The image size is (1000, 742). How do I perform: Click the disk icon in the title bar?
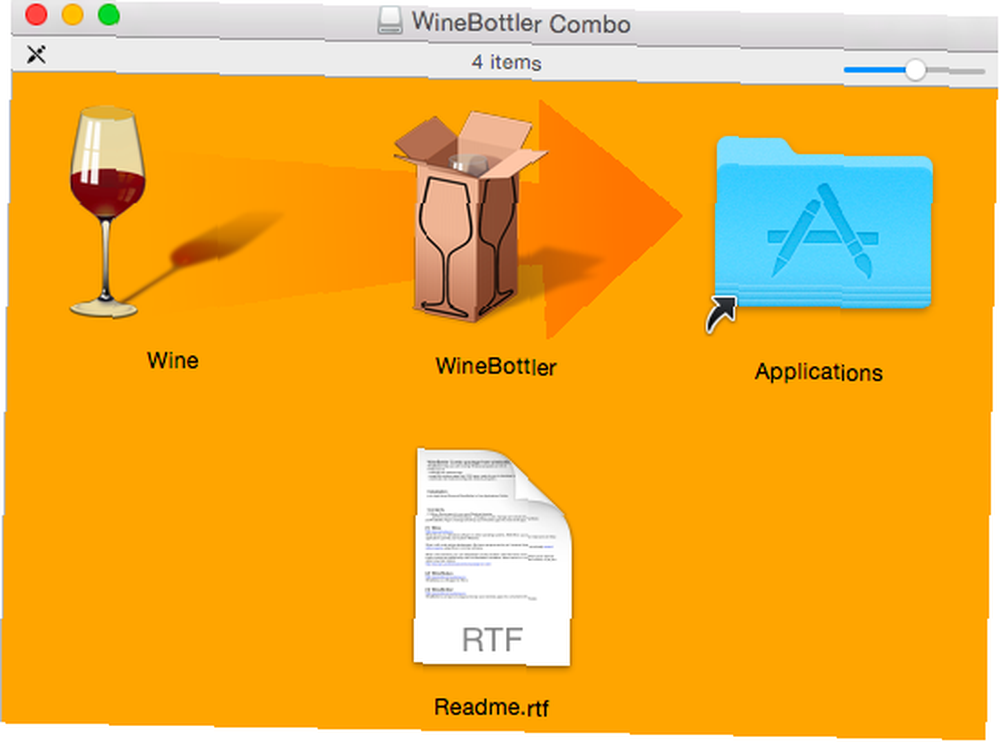coord(390,20)
